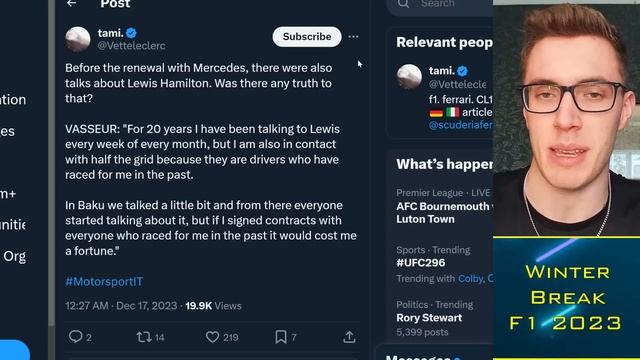Open the @Vetteleclerc handle in post header
The height and width of the screenshot is (360, 640).
coord(131,46)
